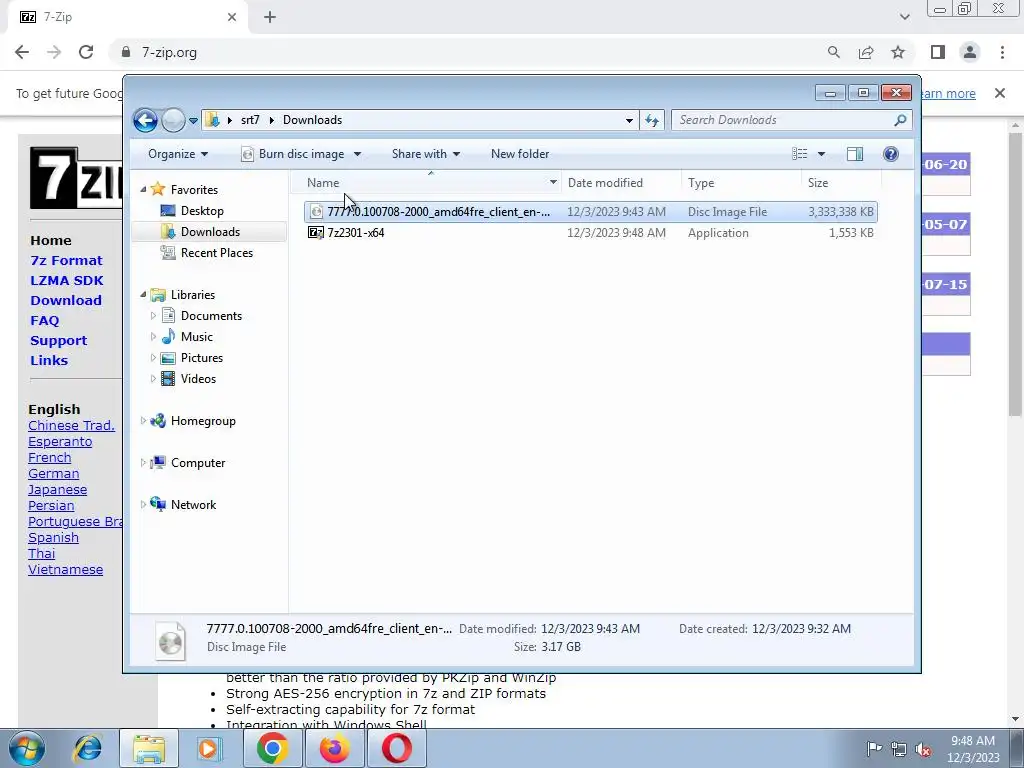
Task: Open address bar history dropdown
Action: [x=629, y=120]
